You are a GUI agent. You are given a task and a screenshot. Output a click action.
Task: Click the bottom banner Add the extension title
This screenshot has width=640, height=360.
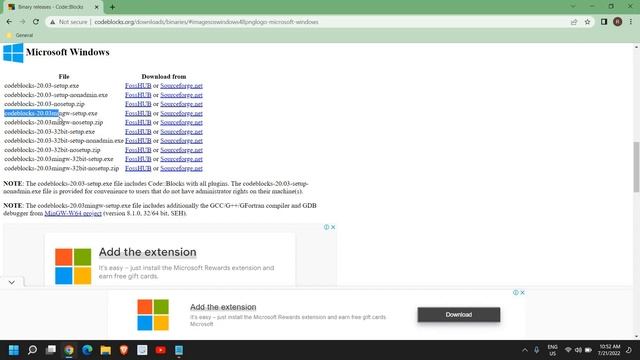(x=223, y=307)
